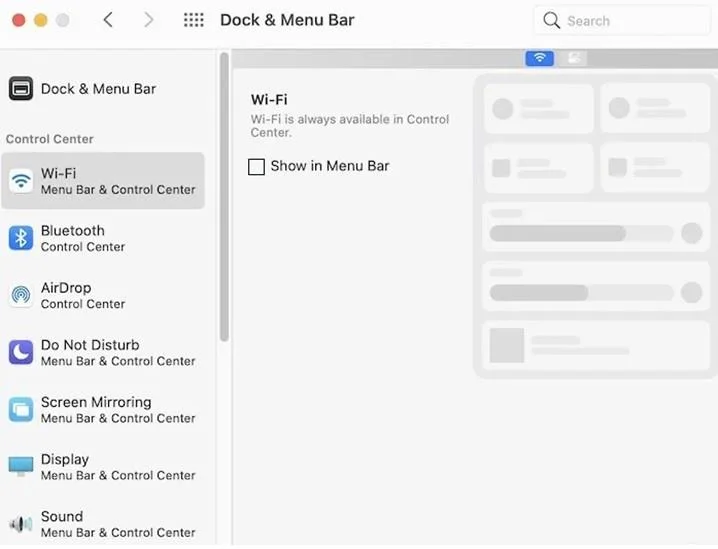718x549 pixels.
Task: Click the Sound speaker icon
Action: [x=21, y=524]
